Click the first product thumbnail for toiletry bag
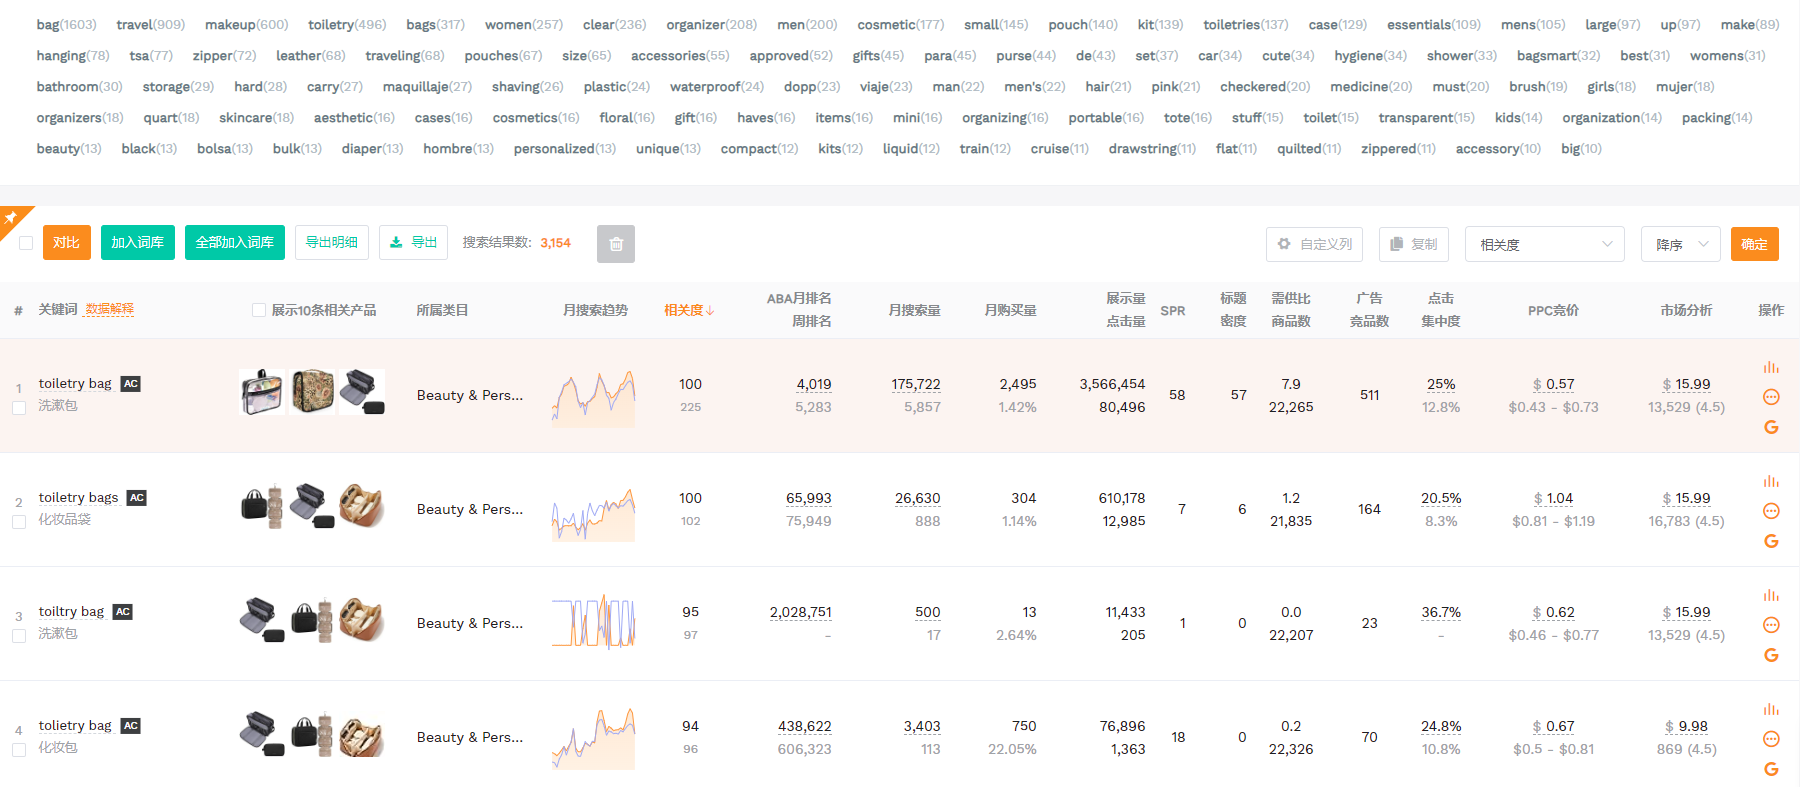 [x=262, y=392]
